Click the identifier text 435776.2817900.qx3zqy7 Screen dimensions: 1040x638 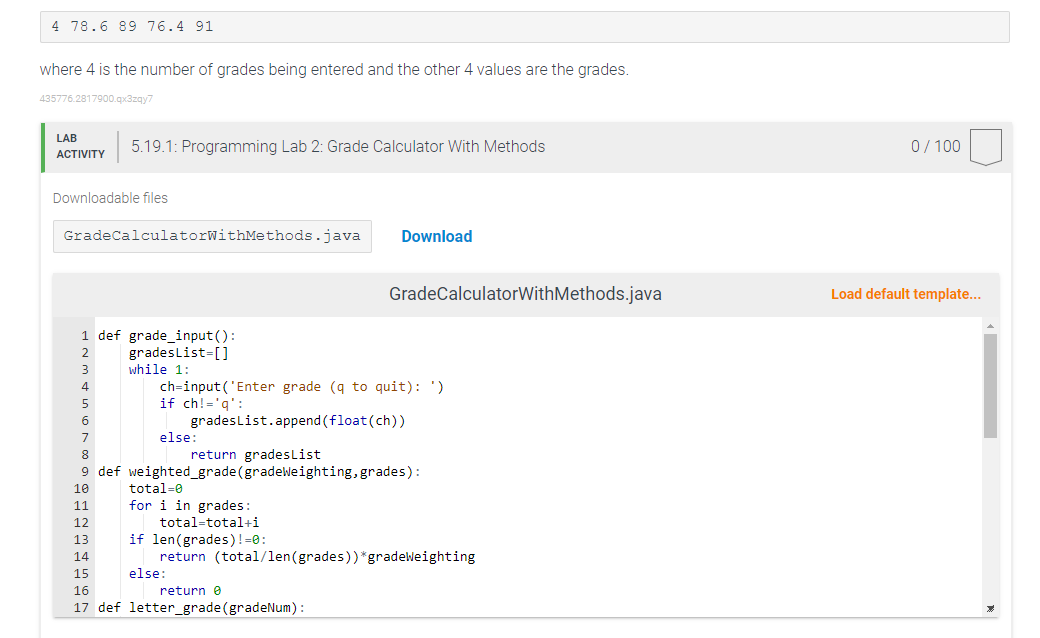pos(96,98)
